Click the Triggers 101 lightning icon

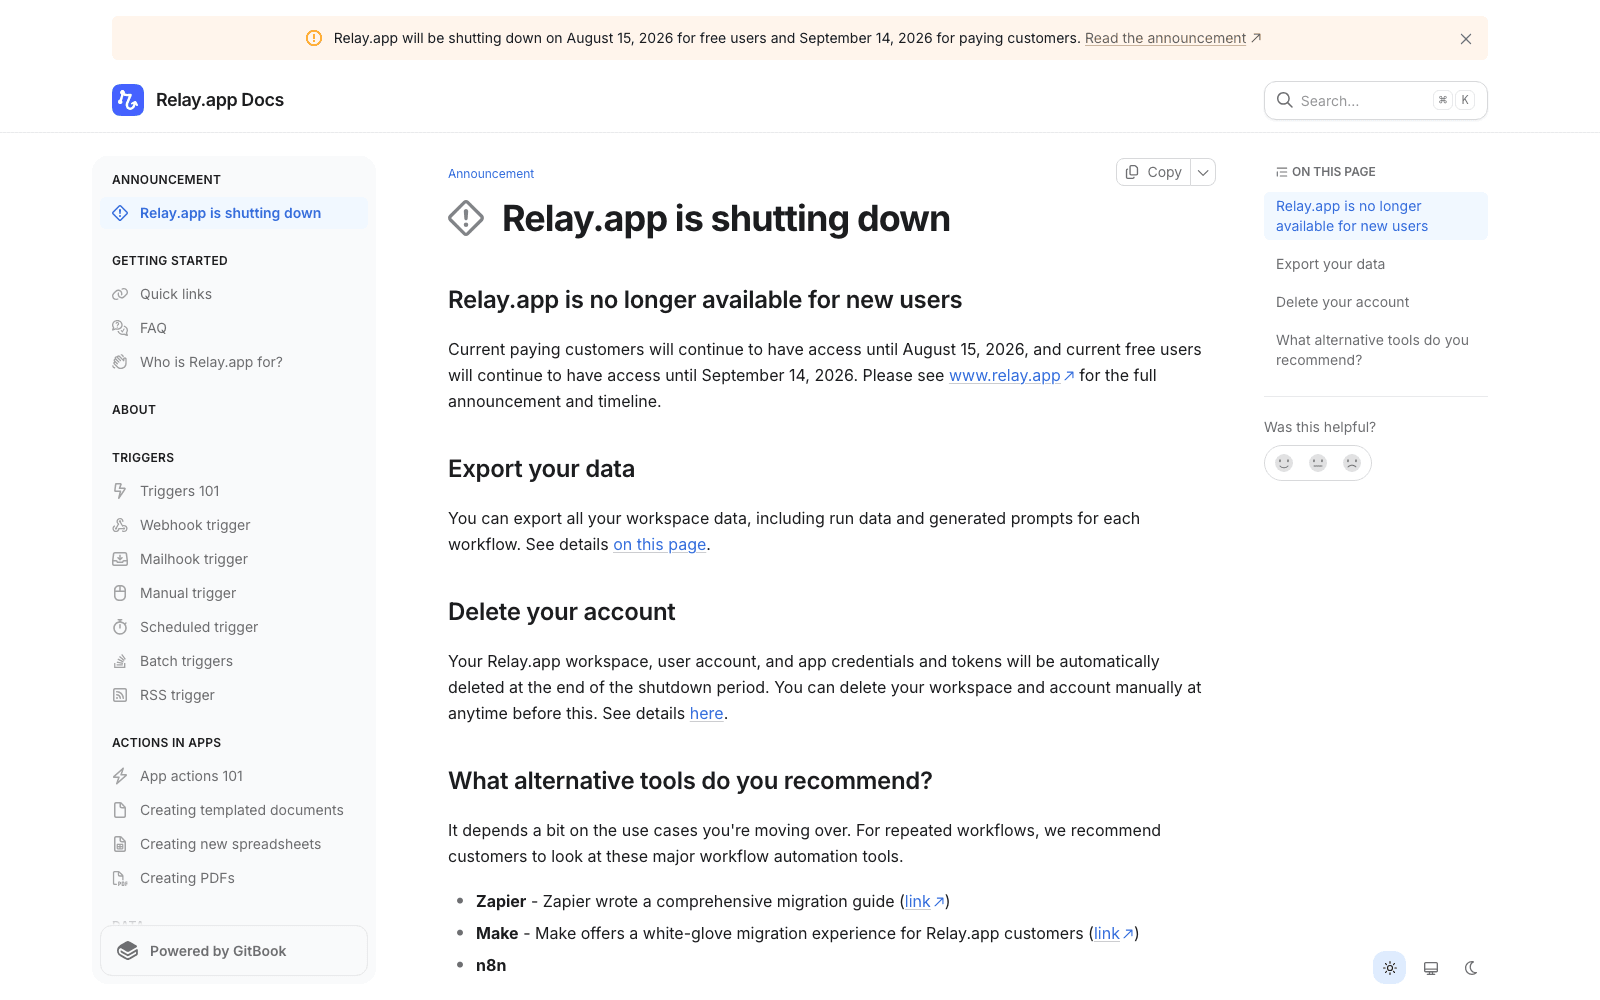point(120,491)
